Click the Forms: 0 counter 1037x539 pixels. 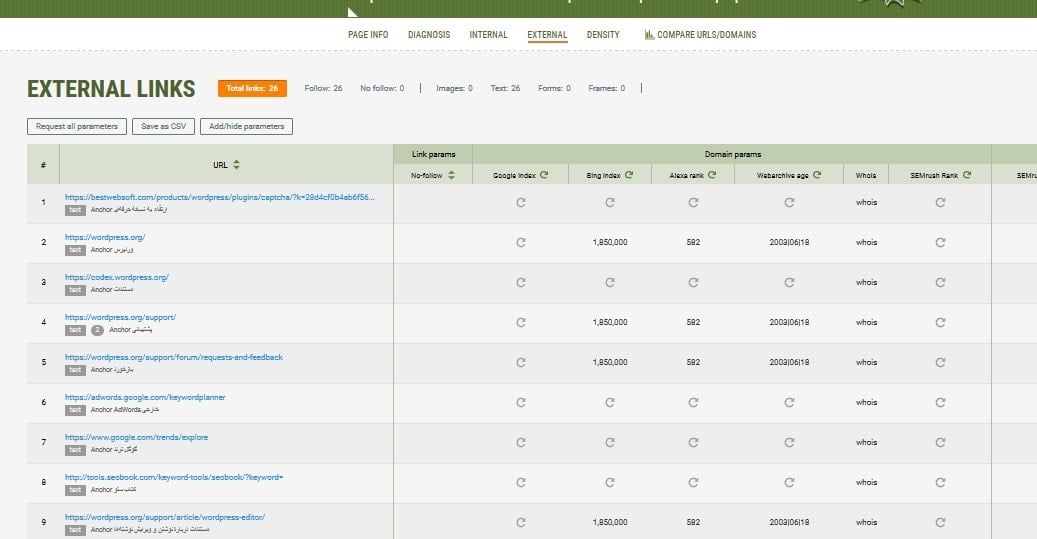[554, 88]
